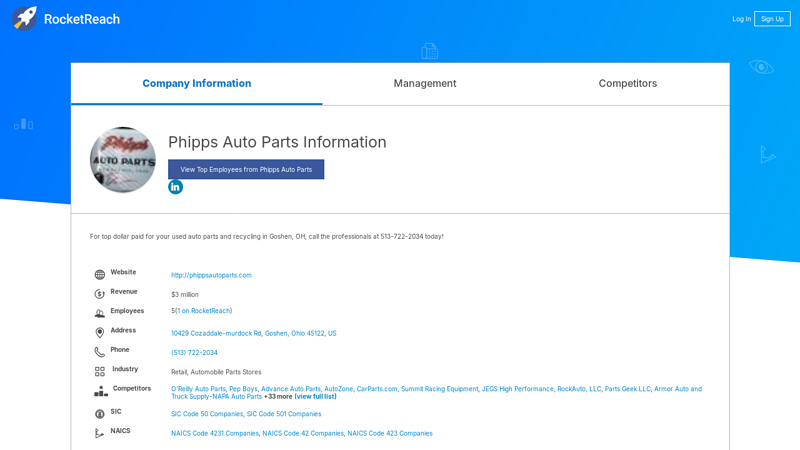
Task: Click the Log In link
Action: click(741, 19)
